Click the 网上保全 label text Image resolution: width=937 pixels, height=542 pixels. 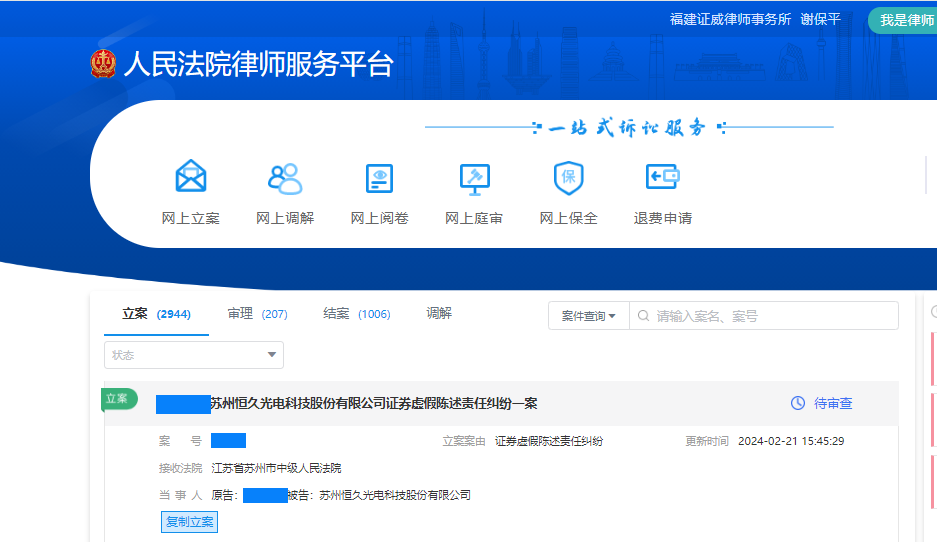click(568, 218)
